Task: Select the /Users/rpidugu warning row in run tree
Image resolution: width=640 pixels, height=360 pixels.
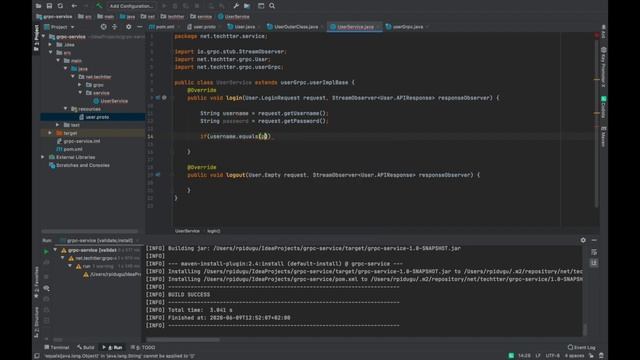Action: tap(112, 274)
